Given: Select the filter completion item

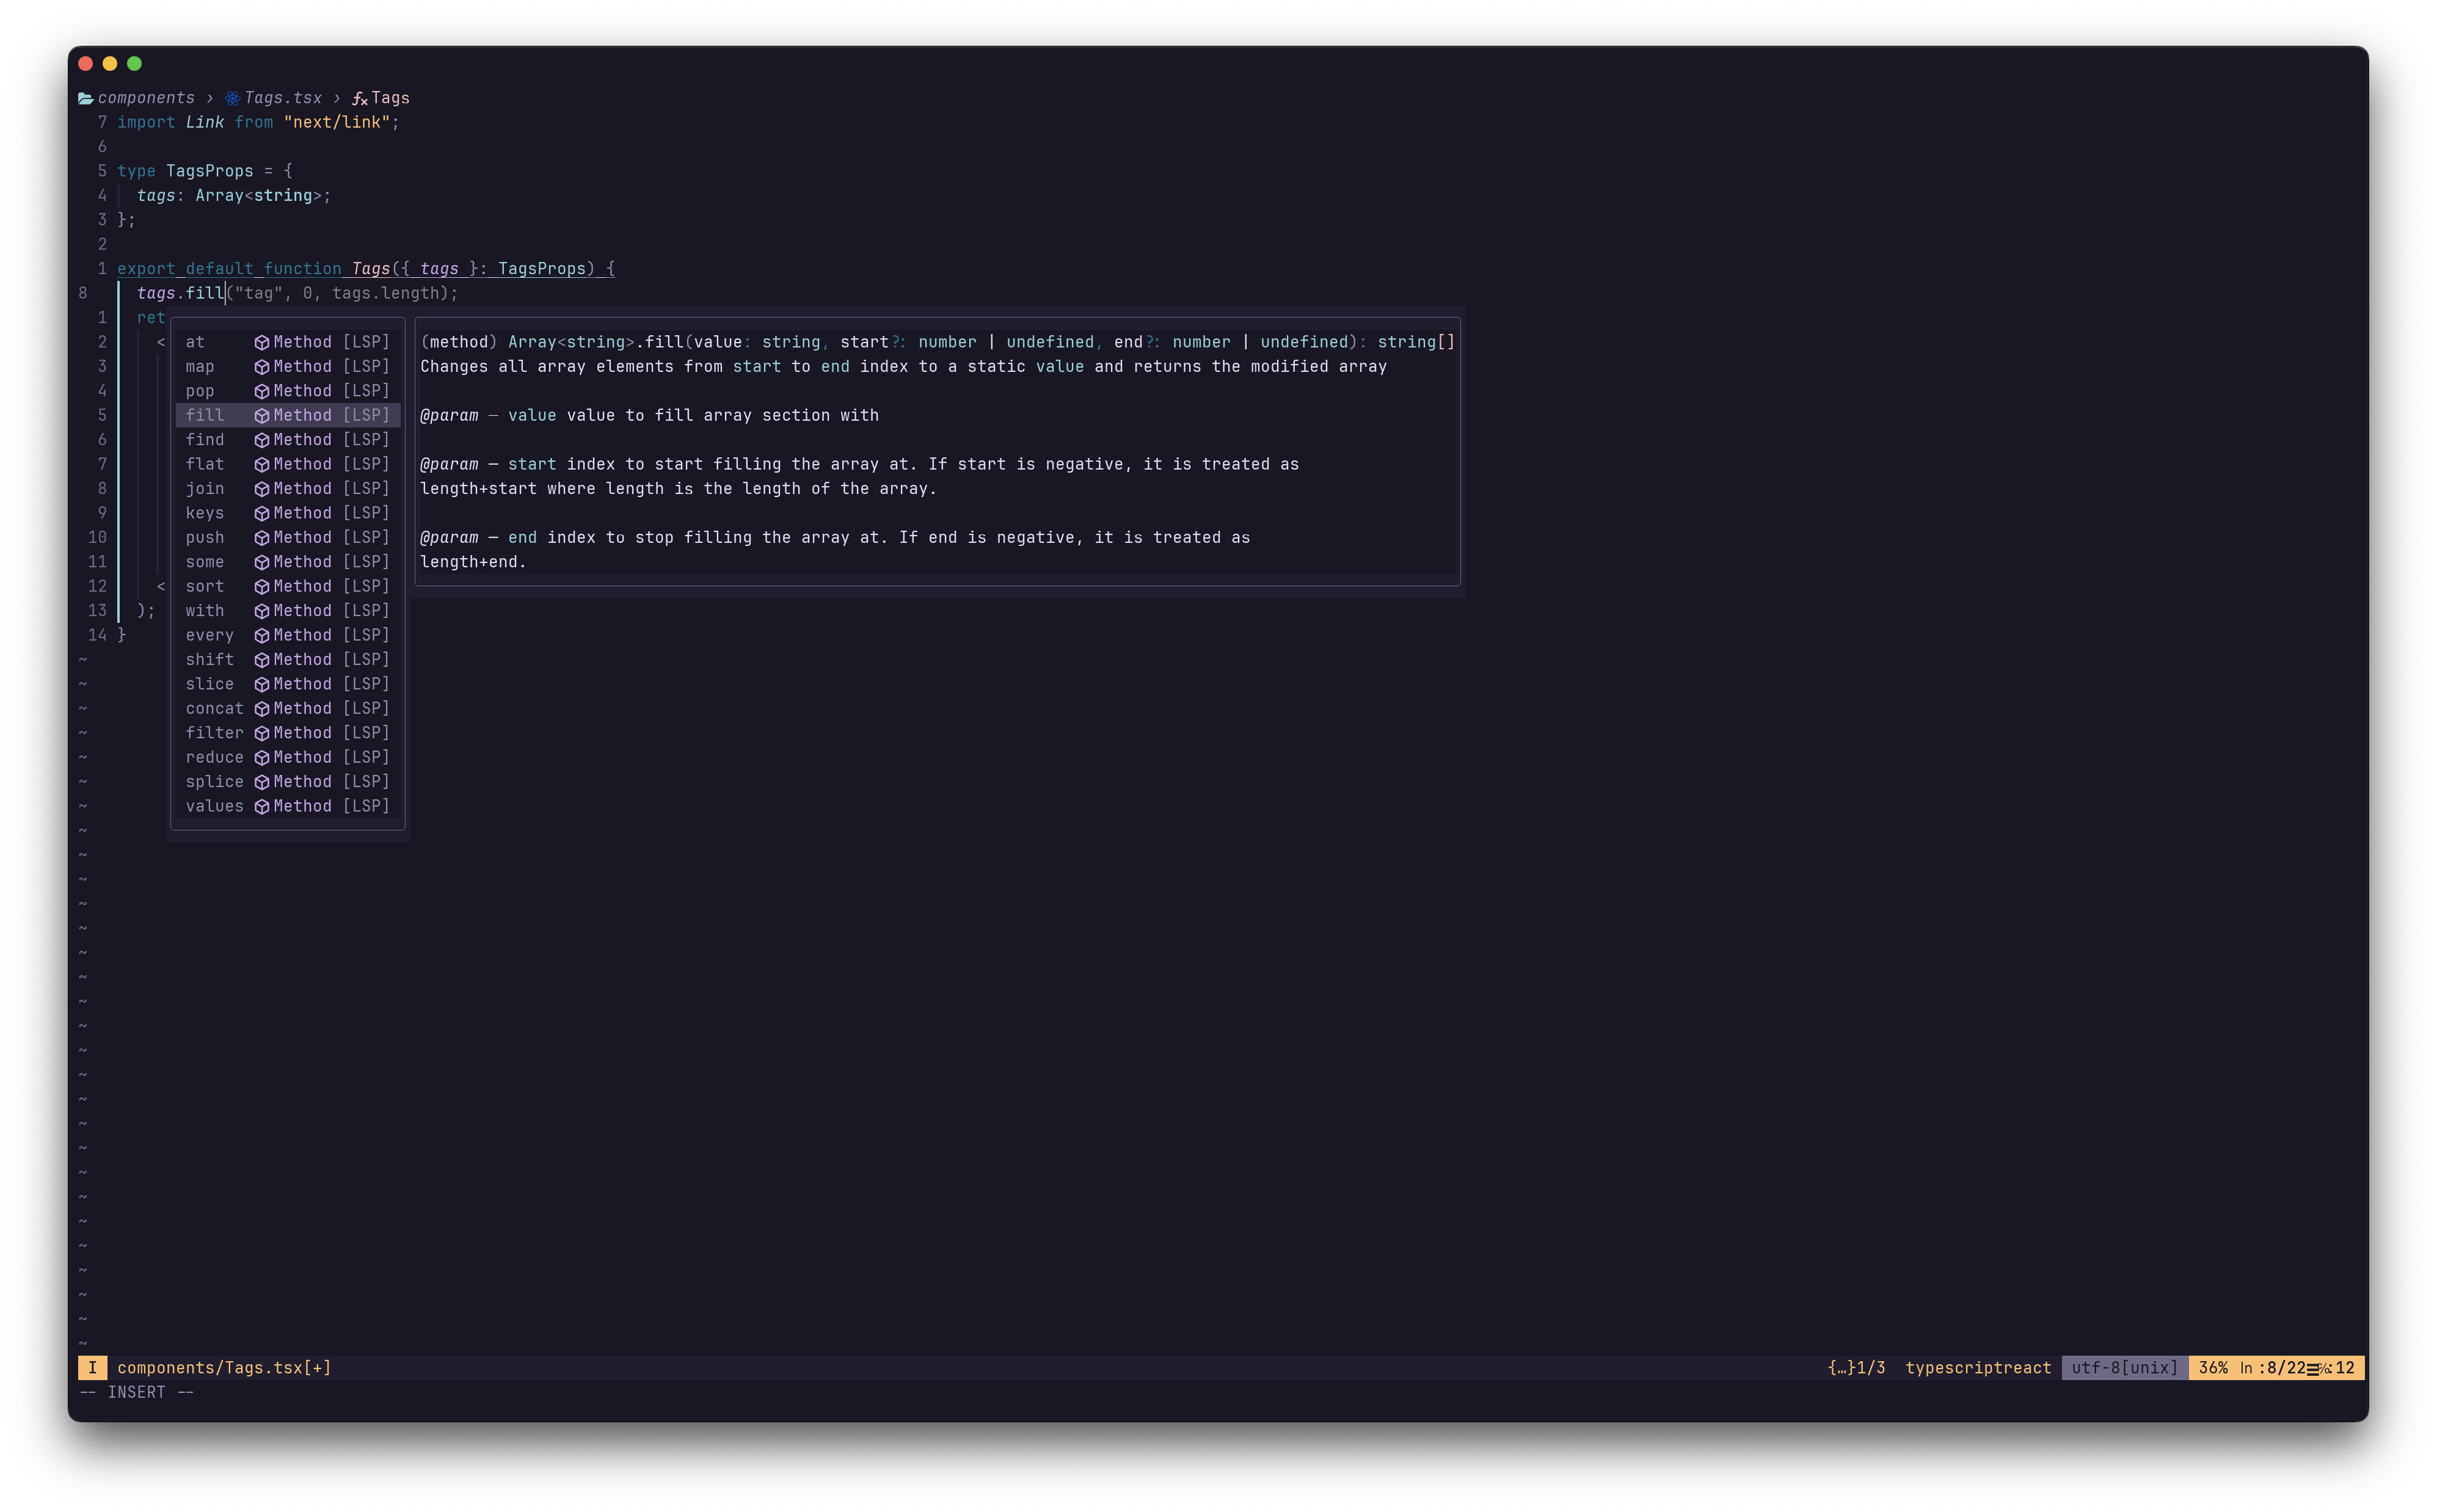Looking at the screenshot, I should pos(215,733).
